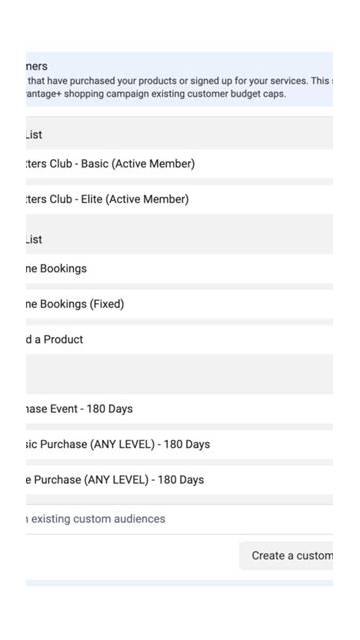Click the blank gray group header above Purchase Event
This screenshot has height=640, width=360.
click(180, 375)
